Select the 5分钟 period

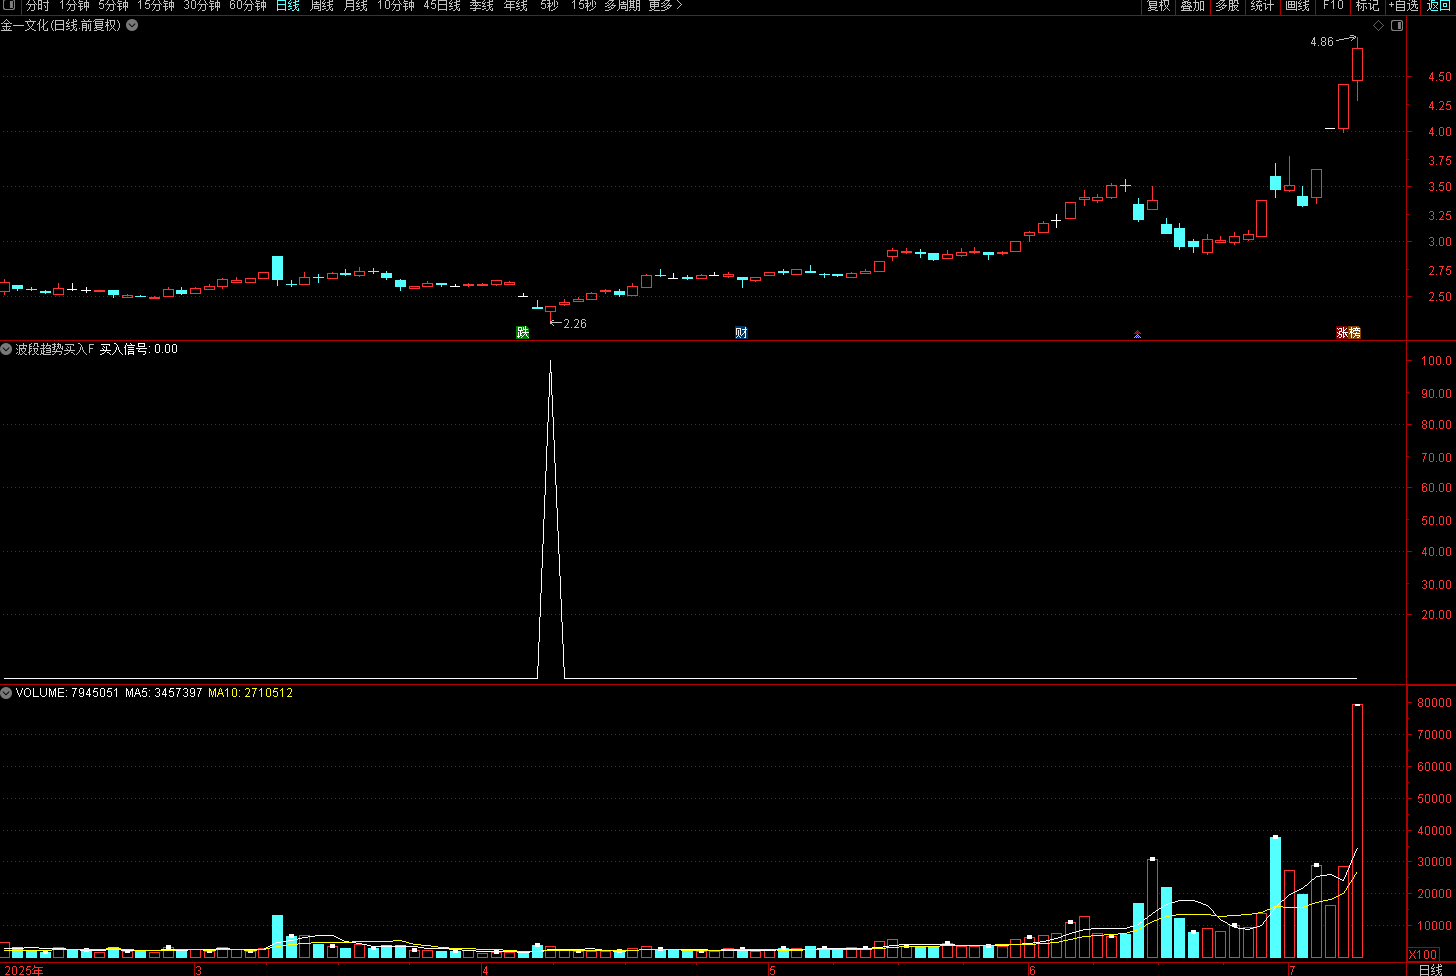(113, 6)
